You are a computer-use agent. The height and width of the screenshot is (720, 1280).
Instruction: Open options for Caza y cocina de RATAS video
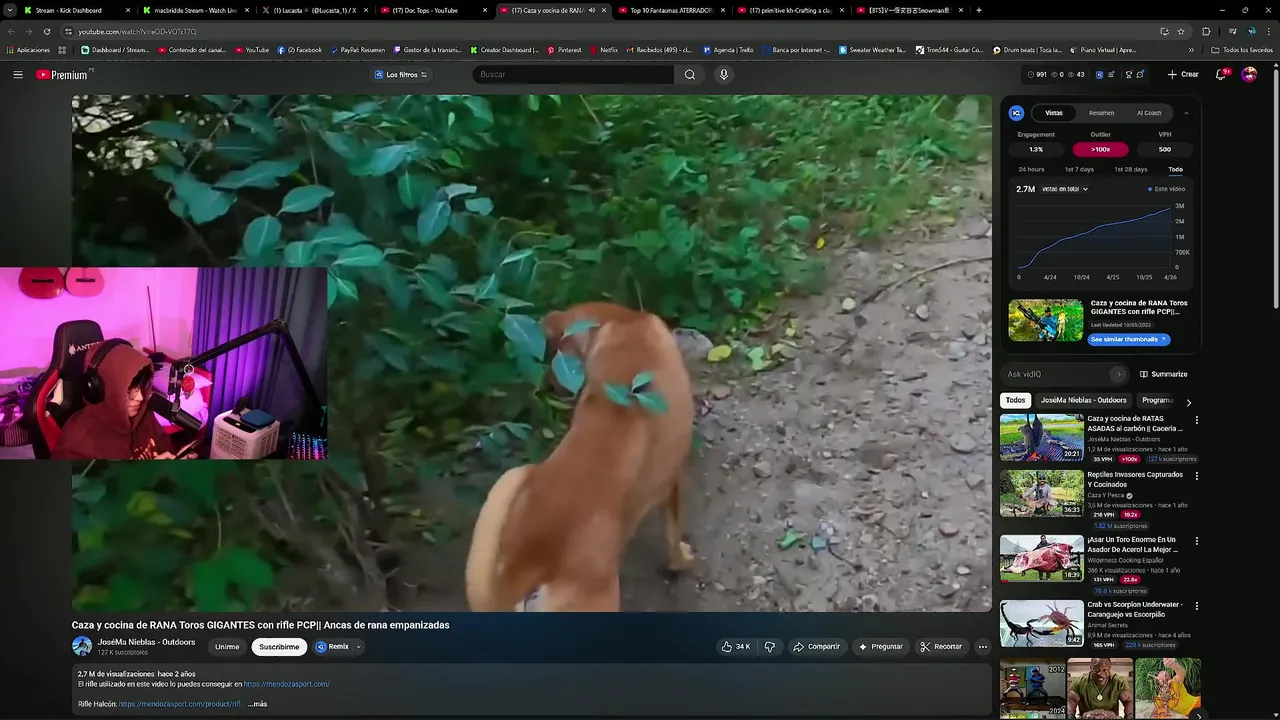pyautogui.click(x=1196, y=420)
